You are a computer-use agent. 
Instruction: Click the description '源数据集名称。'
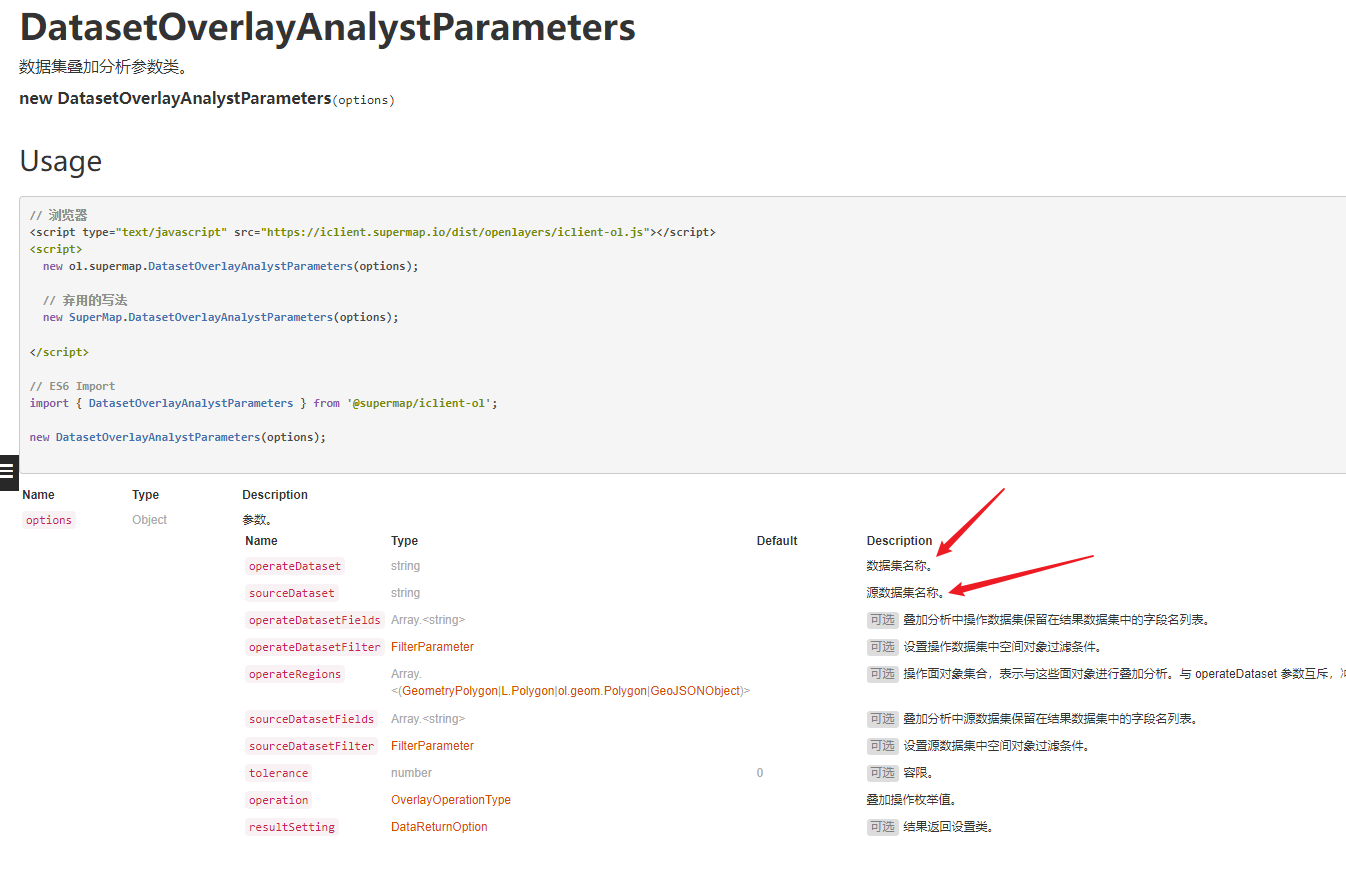pos(907,593)
